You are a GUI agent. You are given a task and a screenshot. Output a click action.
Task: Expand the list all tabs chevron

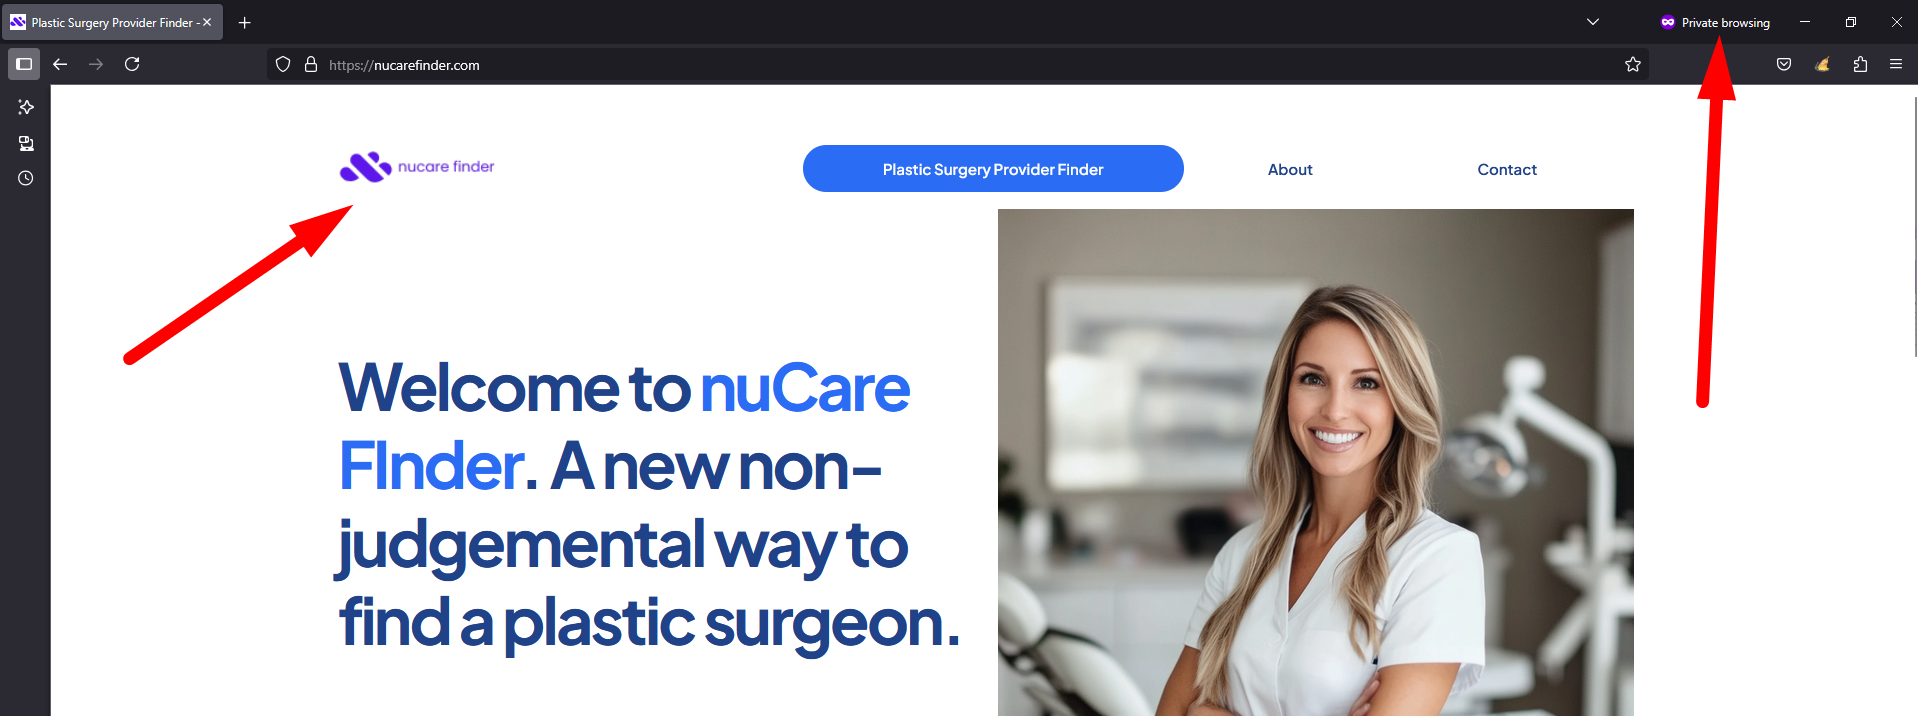pyautogui.click(x=1593, y=22)
